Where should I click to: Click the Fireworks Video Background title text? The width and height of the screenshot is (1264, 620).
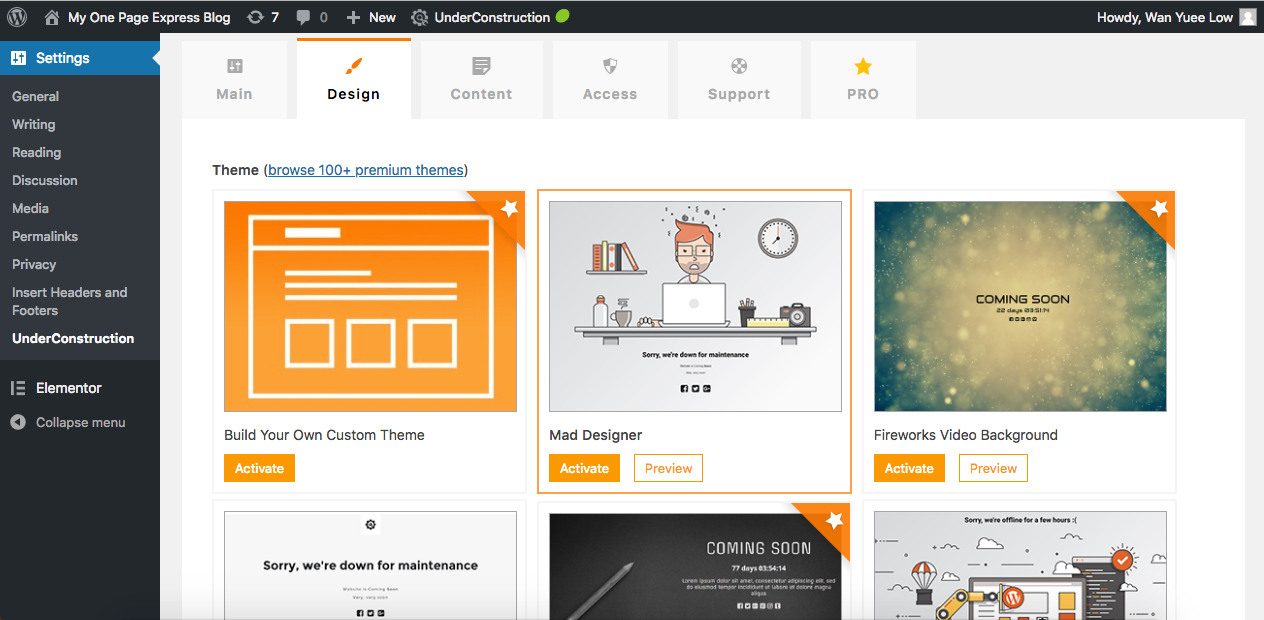click(966, 435)
